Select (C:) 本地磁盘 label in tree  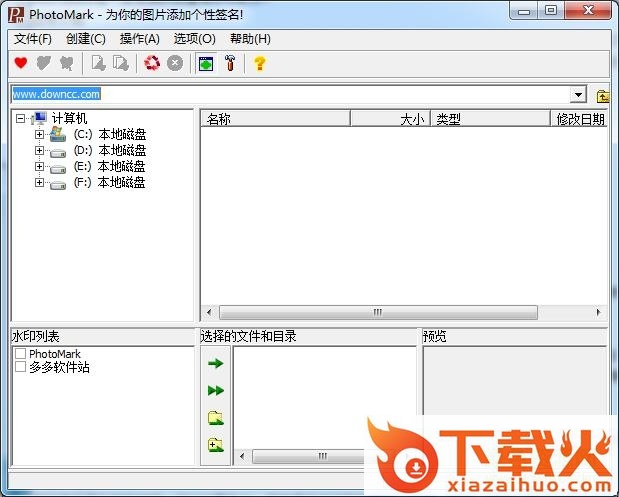pyautogui.click(x=110, y=134)
